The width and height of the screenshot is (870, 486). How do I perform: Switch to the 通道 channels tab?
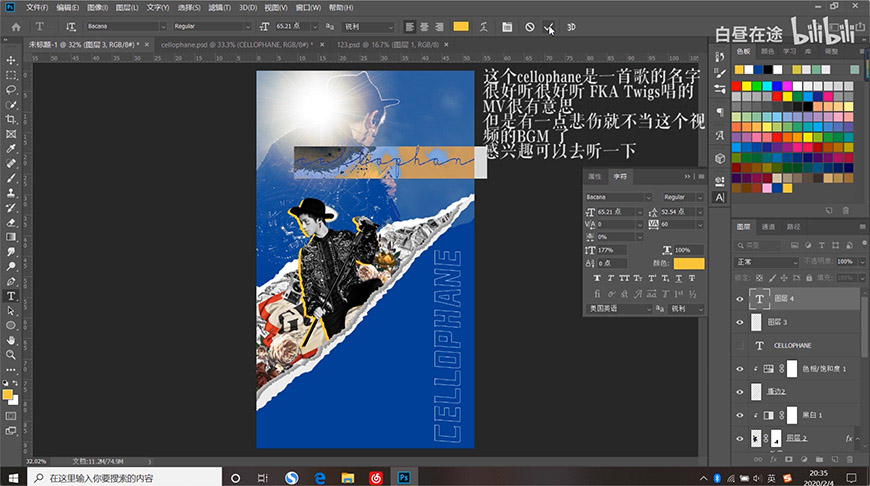click(x=768, y=226)
